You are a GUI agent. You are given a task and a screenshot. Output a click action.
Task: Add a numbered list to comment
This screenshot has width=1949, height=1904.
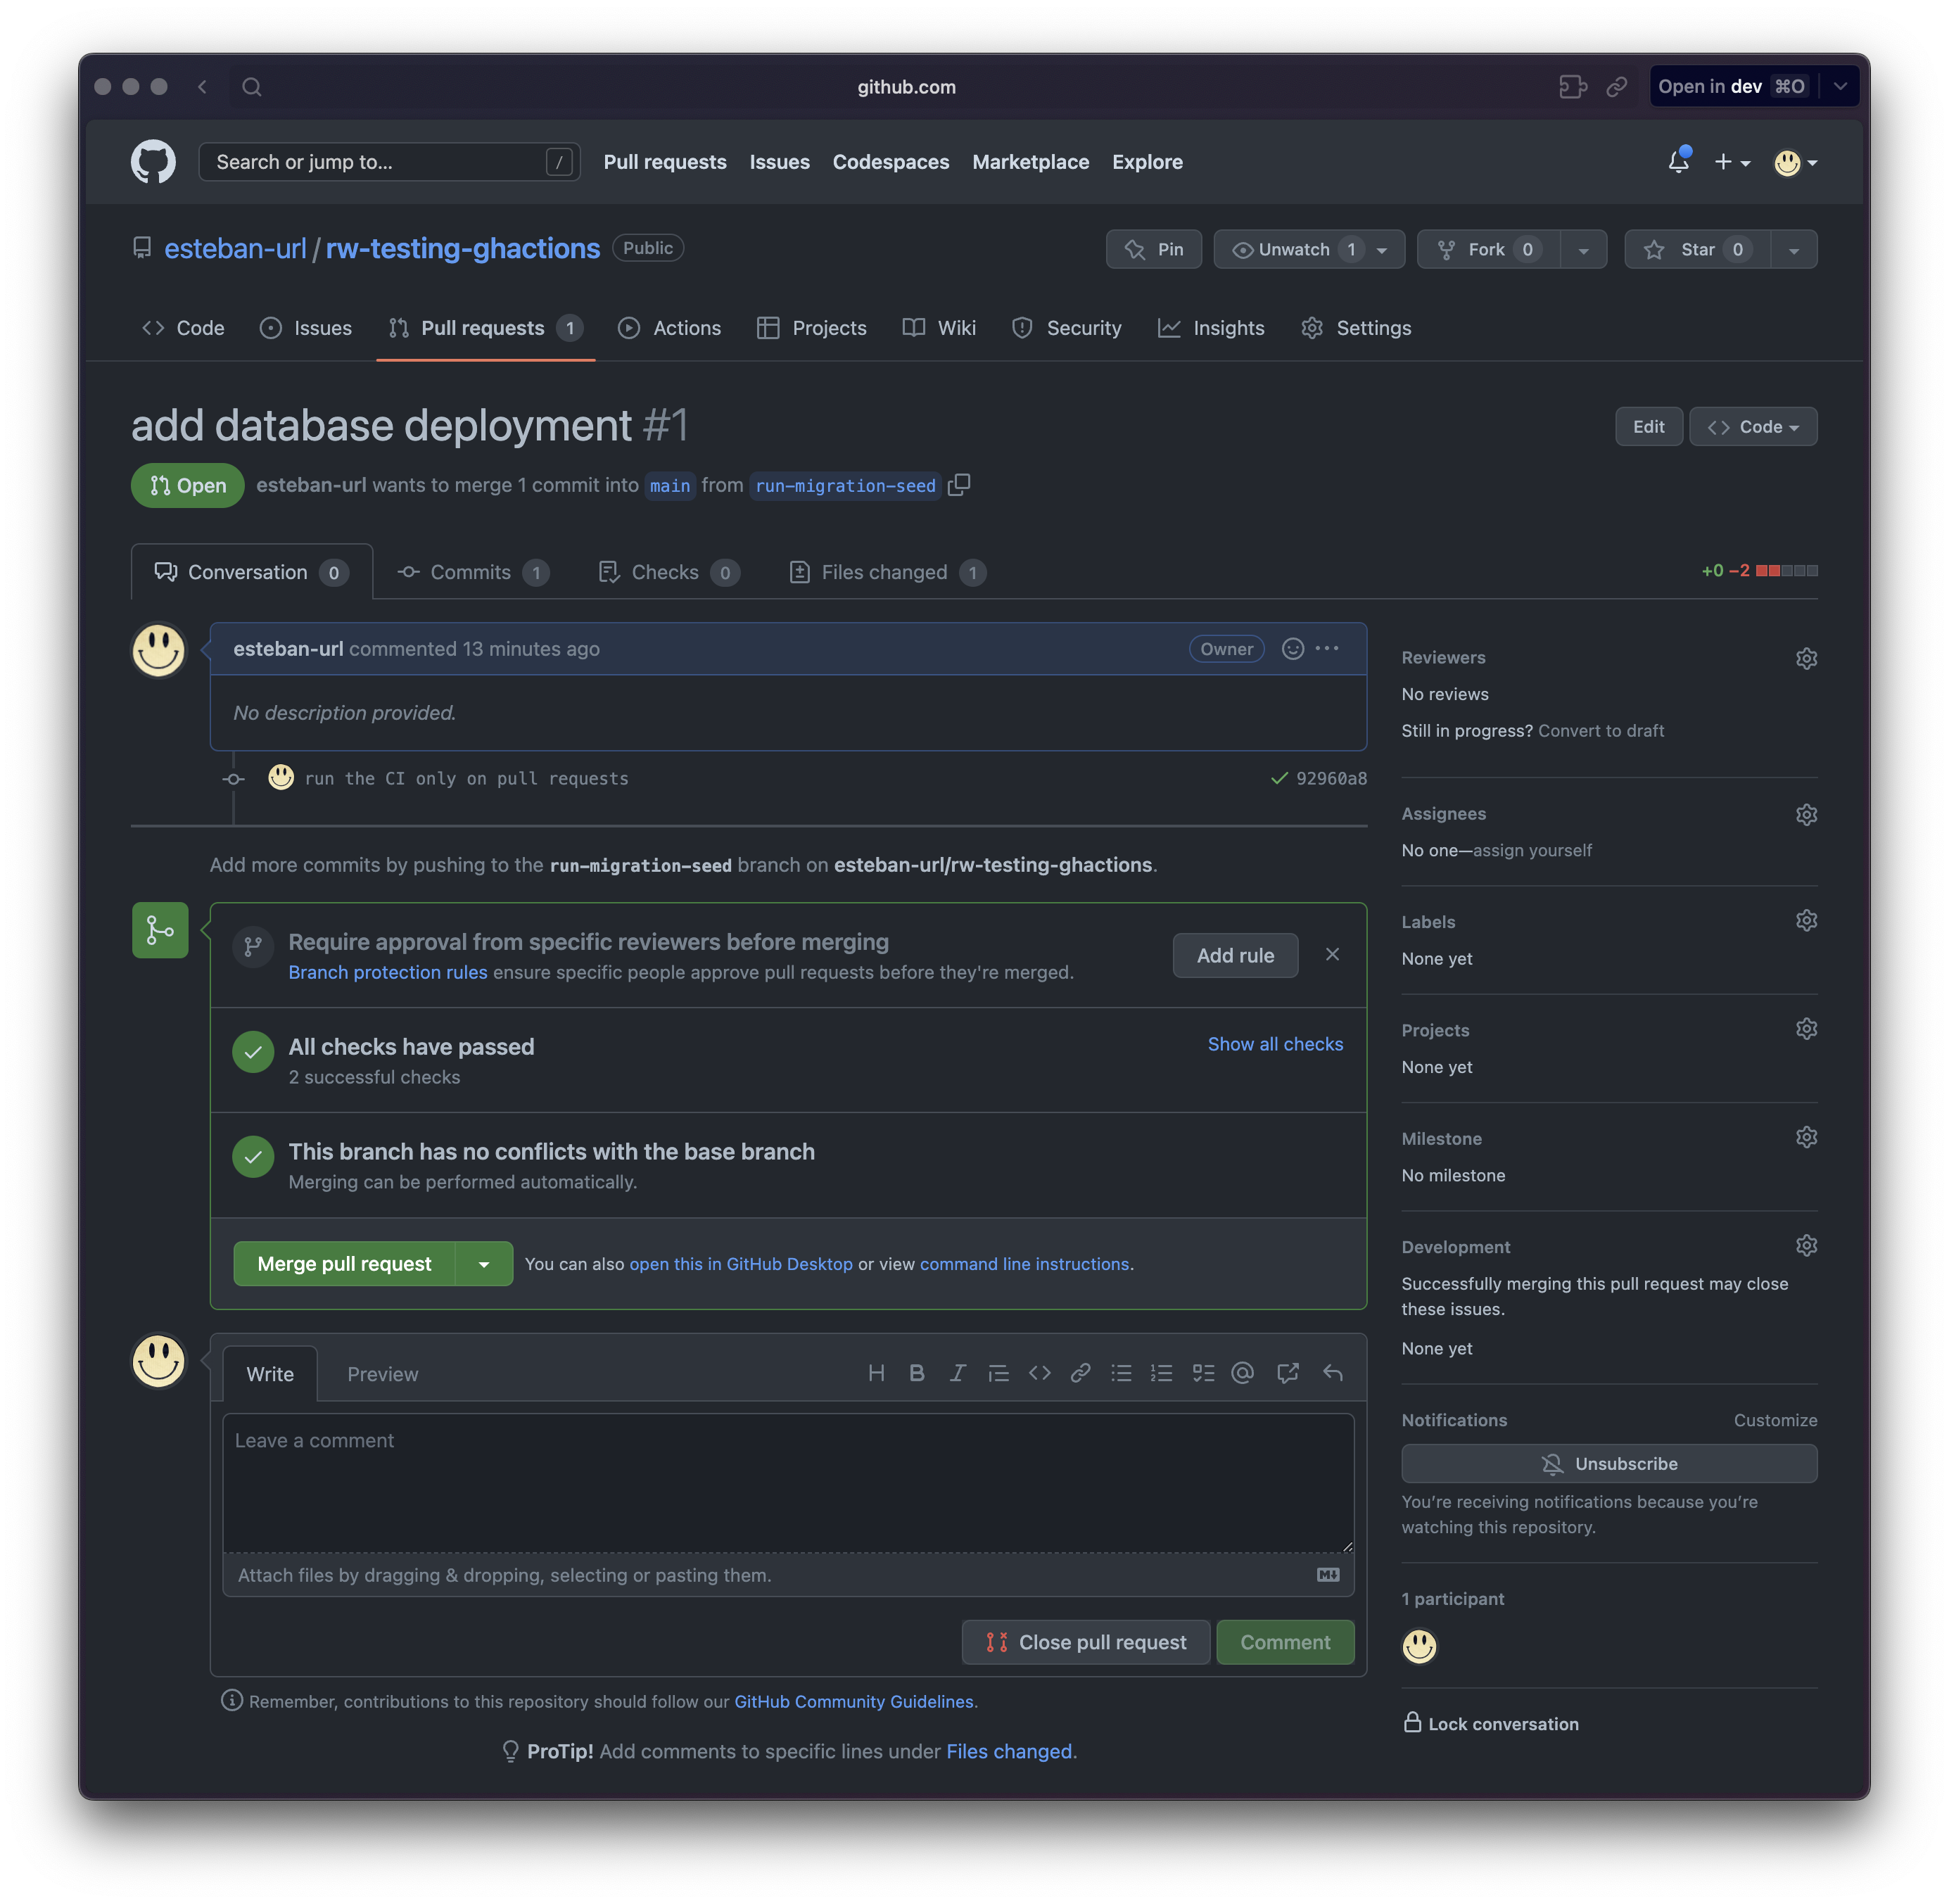coord(1161,1373)
